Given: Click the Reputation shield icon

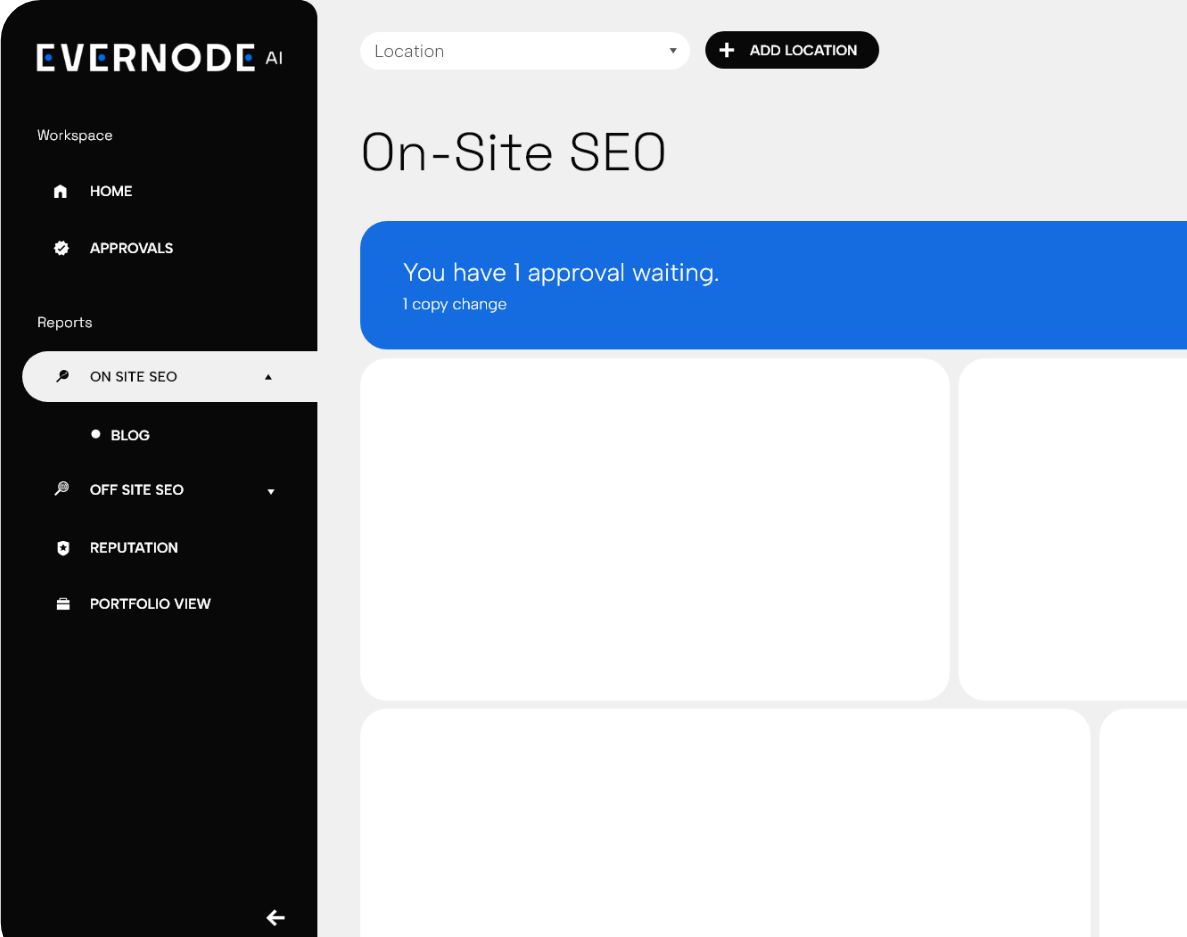Looking at the screenshot, I should pos(63,548).
